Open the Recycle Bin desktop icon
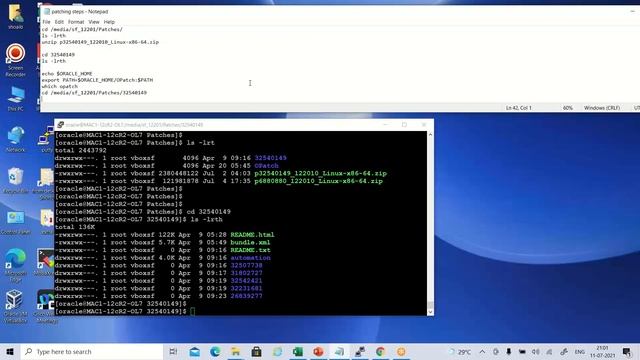Viewport: 640px width, 360px height. (16, 180)
